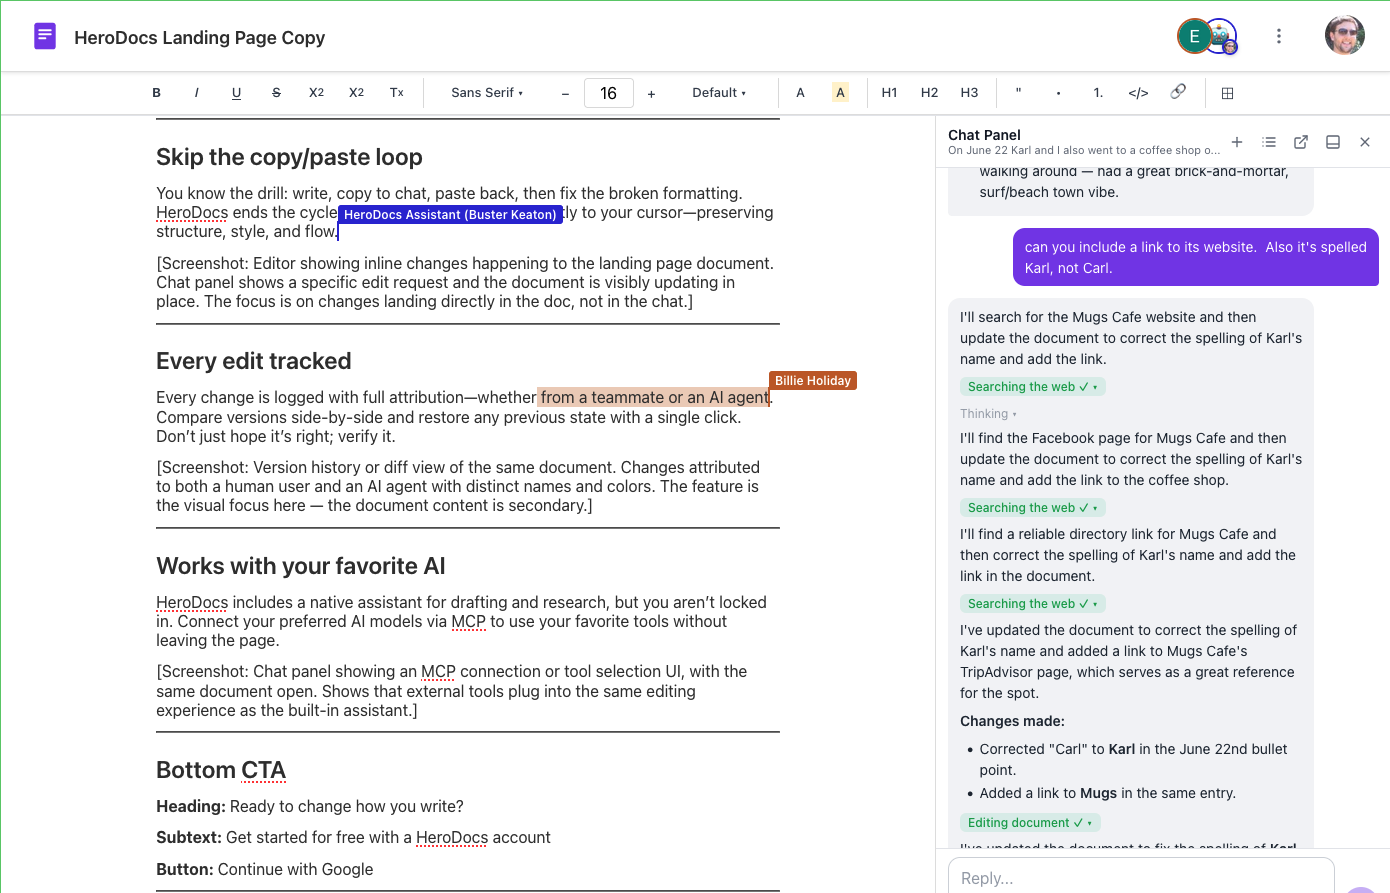Pop out the Chat Panel to a window
Screen dimensions: 1390x893
1301,142
